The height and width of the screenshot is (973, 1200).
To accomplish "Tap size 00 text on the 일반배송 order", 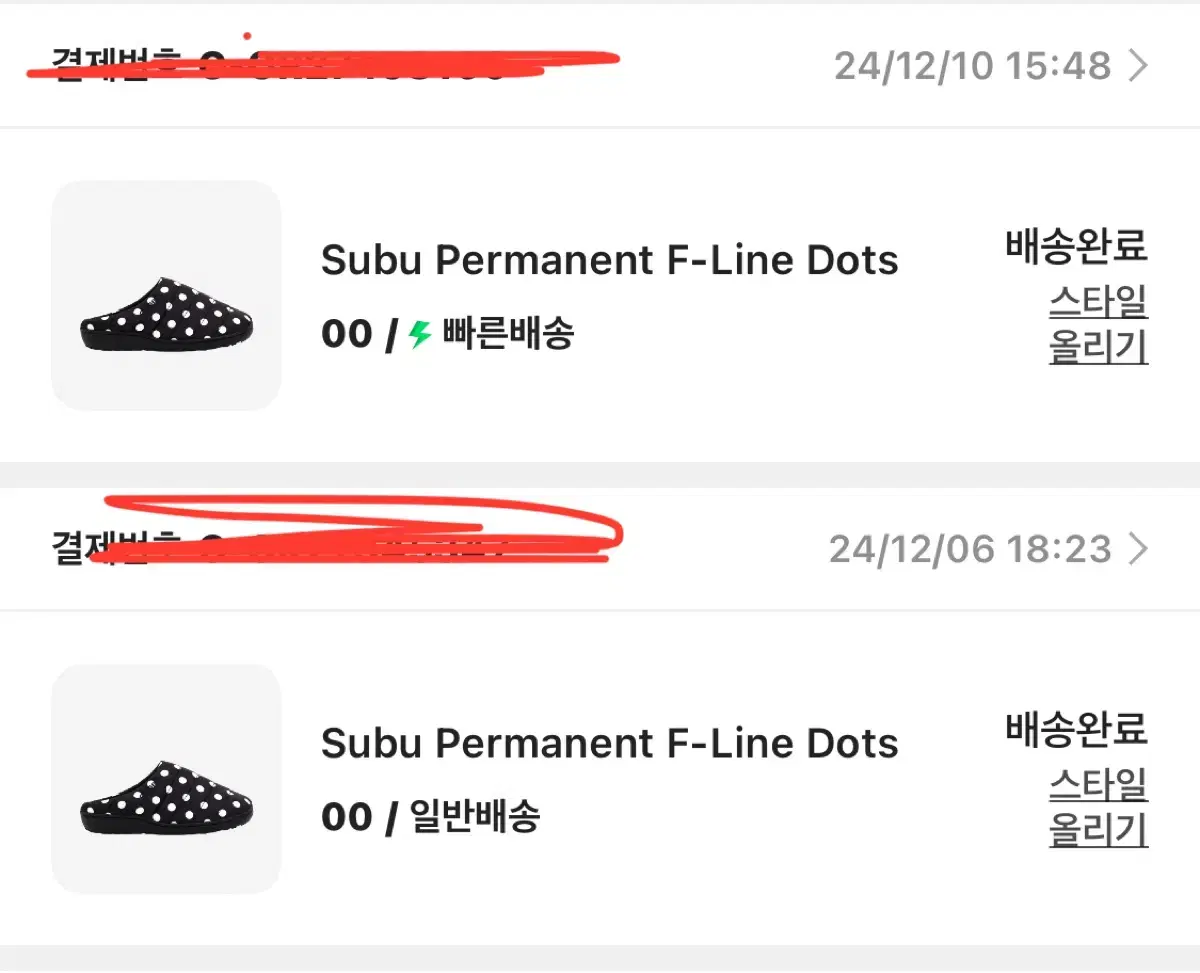I will pyautogui.click(x=346, y=818).
